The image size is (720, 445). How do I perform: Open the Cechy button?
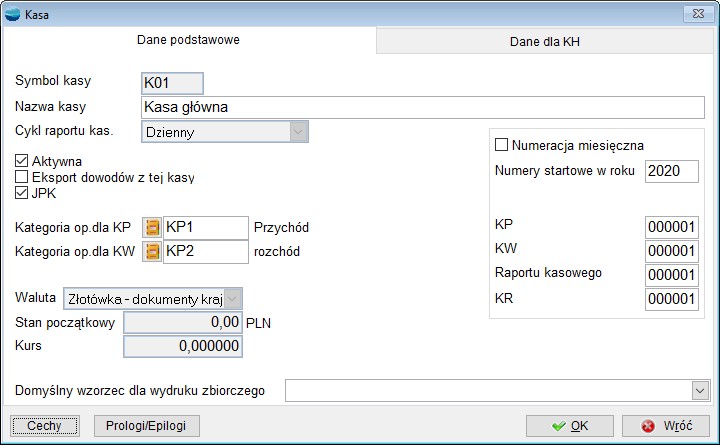coord(44,426)
